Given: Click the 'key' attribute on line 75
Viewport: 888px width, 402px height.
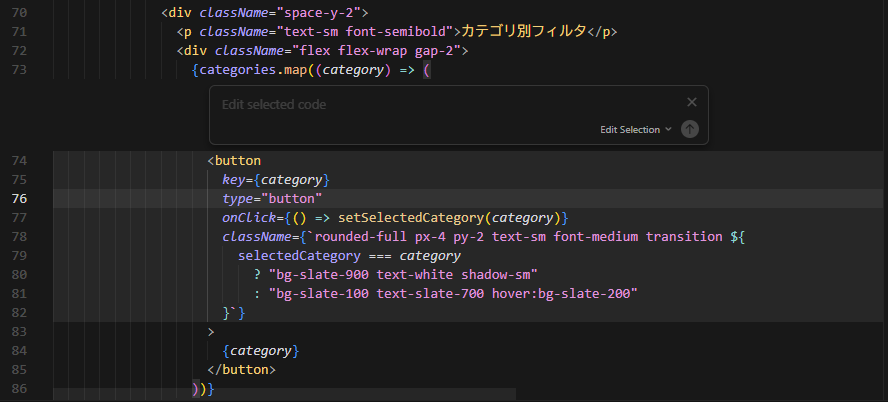Looking at the screenshot, I should coord(233,180).
